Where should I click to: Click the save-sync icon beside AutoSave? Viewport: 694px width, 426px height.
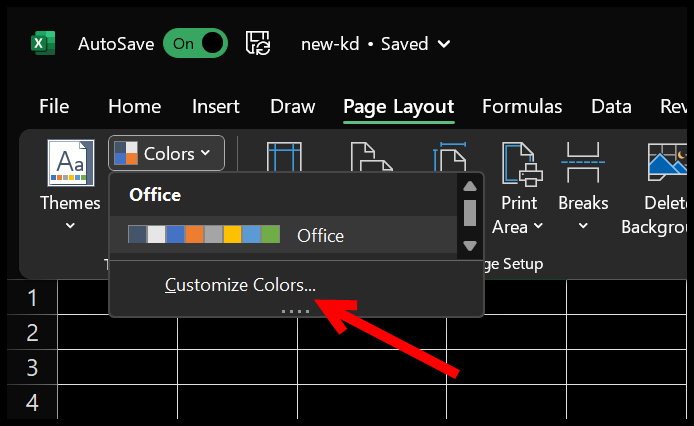coord(258,43)
